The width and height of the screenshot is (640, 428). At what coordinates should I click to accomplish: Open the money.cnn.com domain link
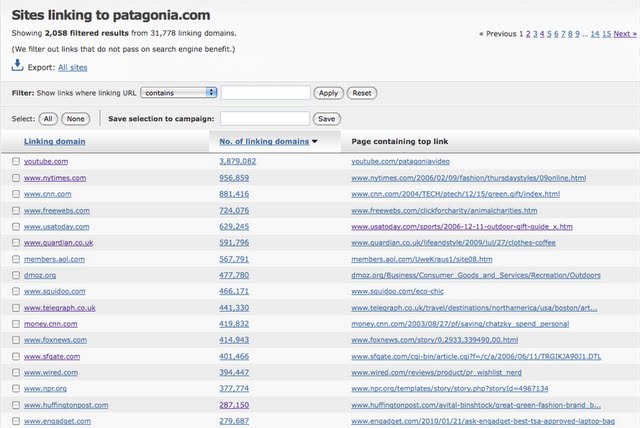coord(51,324)
